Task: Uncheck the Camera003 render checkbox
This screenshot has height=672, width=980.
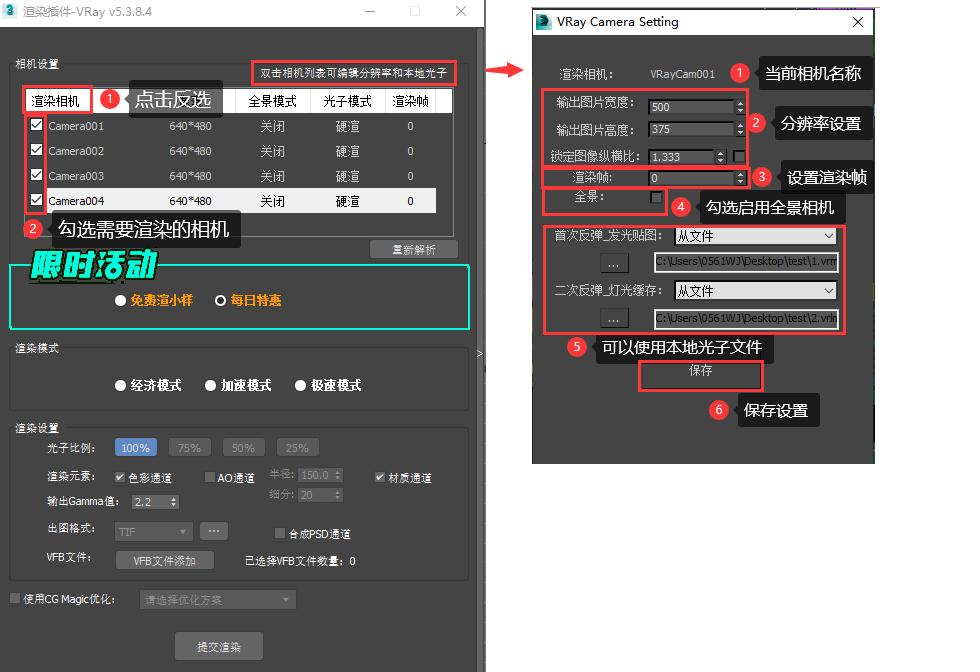Action: (36, 175)
